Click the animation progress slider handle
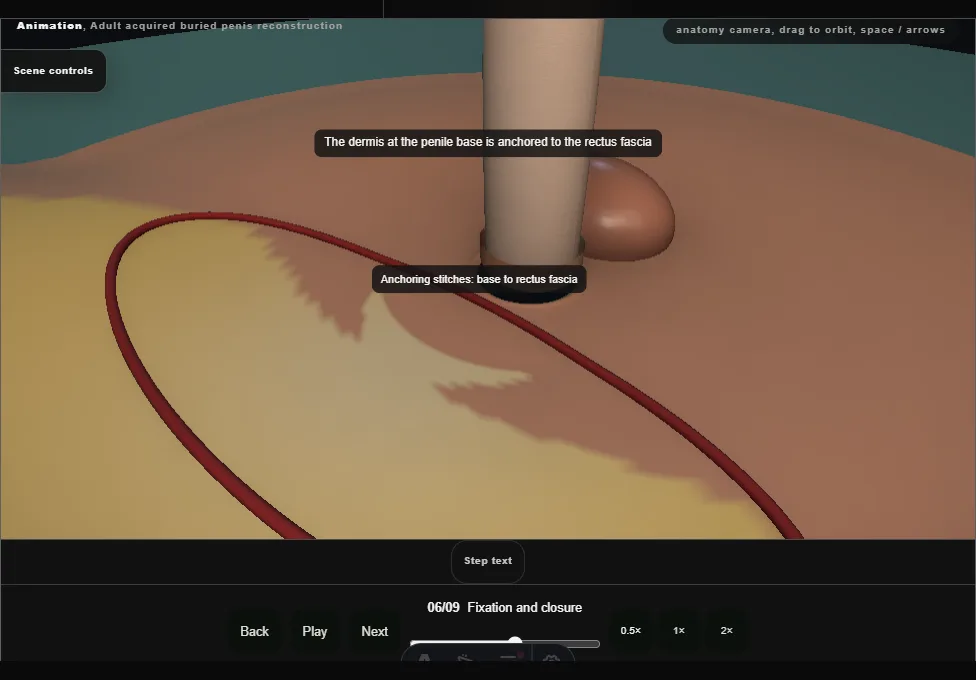 click(x=515, y=642)
